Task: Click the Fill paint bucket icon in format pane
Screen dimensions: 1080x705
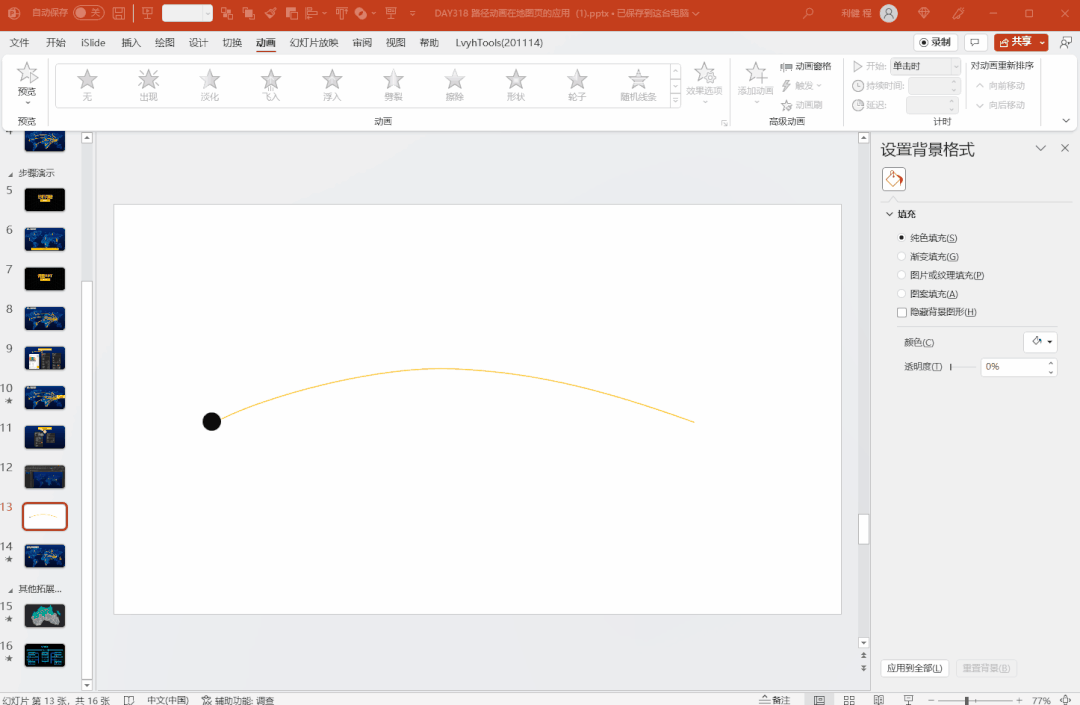Action: pyautogui.click(x=894, y=179)
